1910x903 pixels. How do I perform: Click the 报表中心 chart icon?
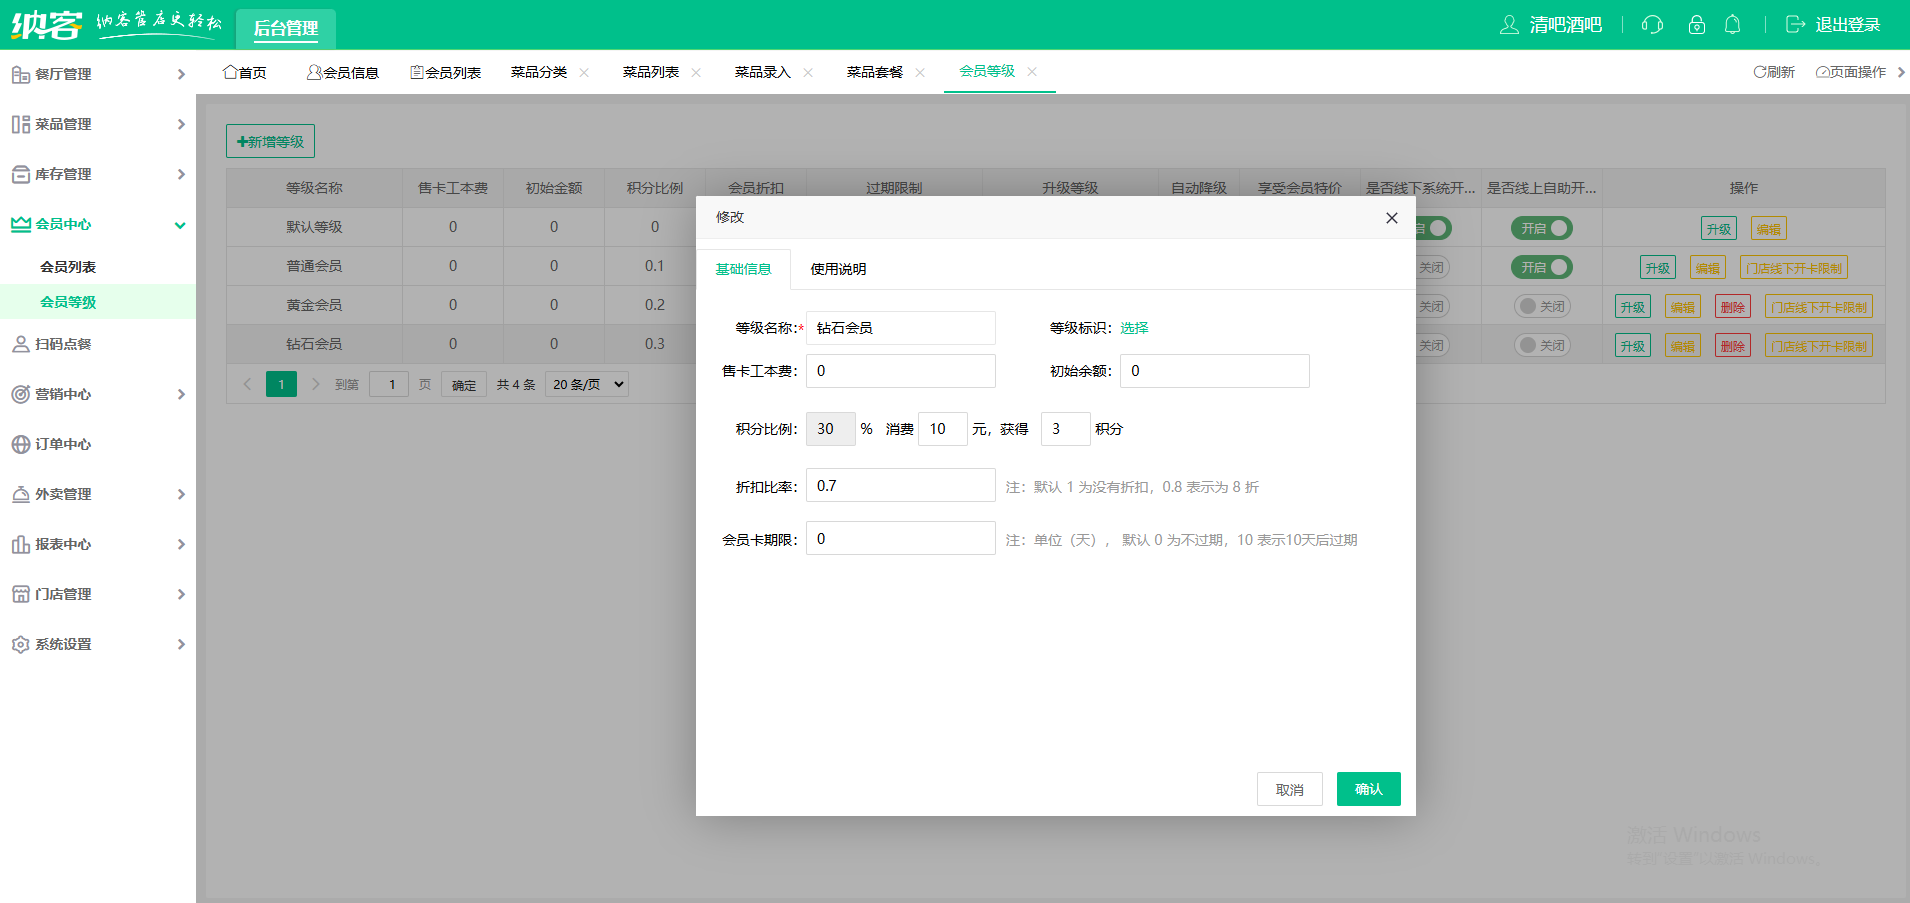tap(20, 544)
